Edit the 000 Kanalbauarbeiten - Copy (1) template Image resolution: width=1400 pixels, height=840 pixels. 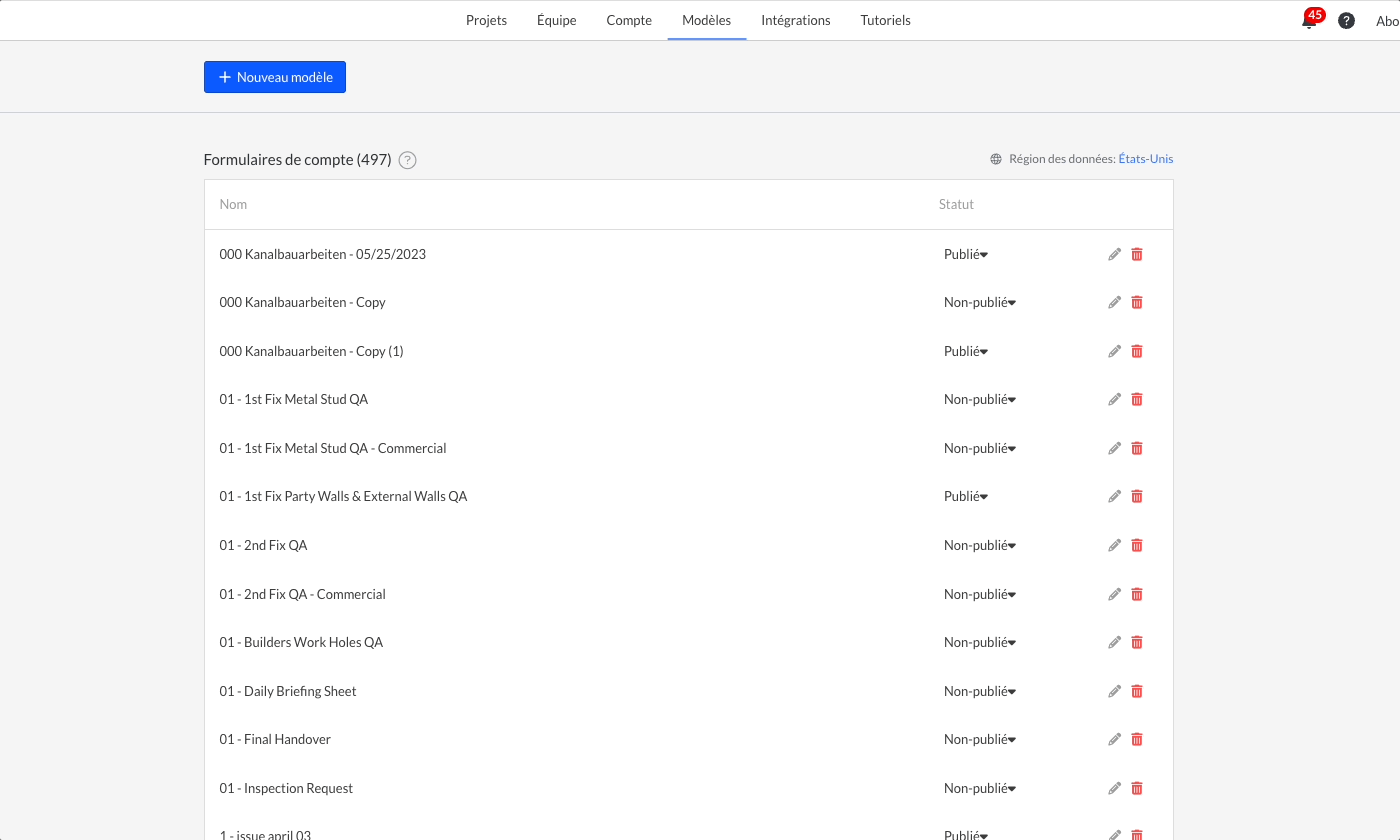[x=1114, y=351]
